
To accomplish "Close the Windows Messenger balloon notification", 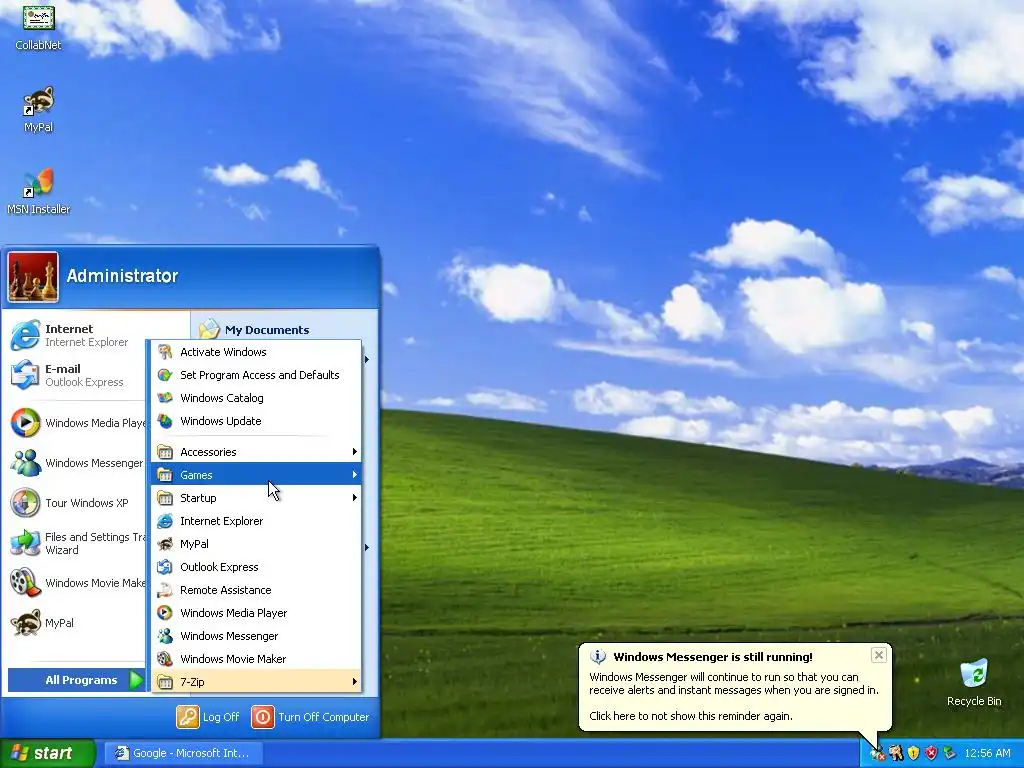I will [879, 655].
